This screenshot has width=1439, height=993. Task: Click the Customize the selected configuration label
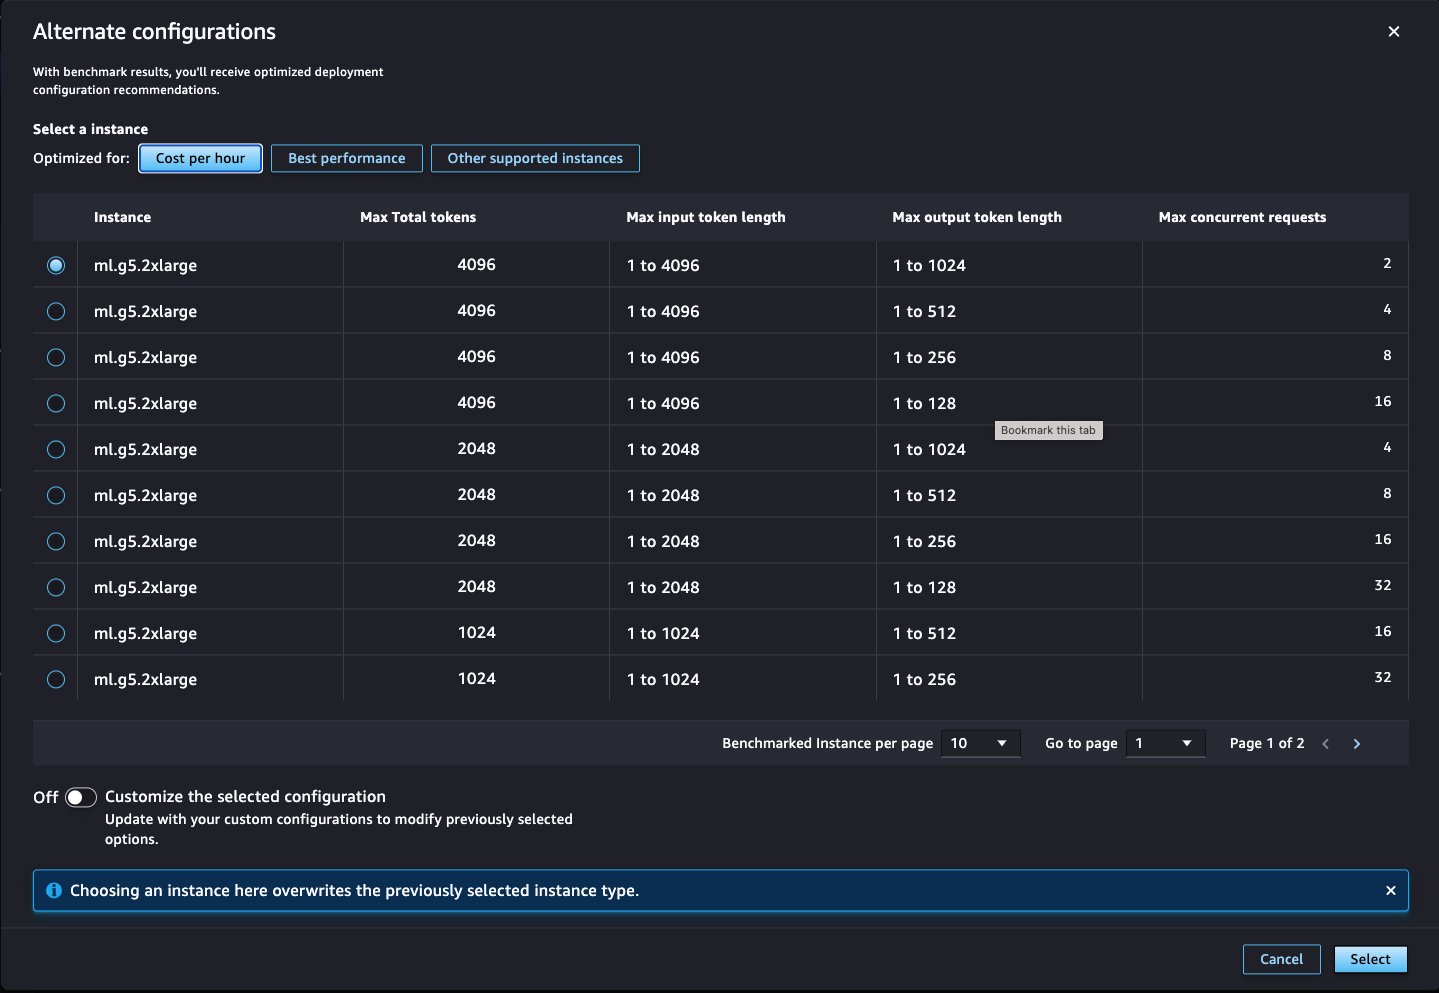tap(245, 796)
